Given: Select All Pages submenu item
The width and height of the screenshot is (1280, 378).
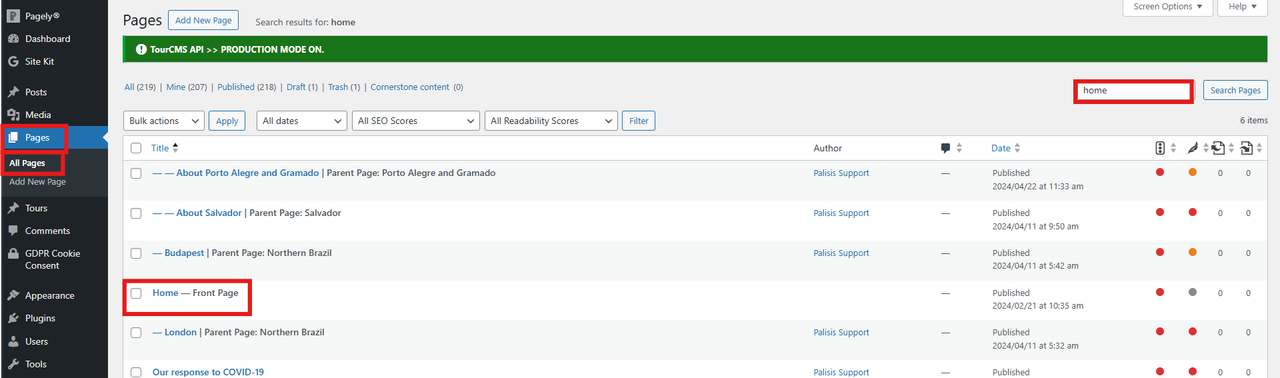Looking at the screenshot, I should tap(28, 162).
